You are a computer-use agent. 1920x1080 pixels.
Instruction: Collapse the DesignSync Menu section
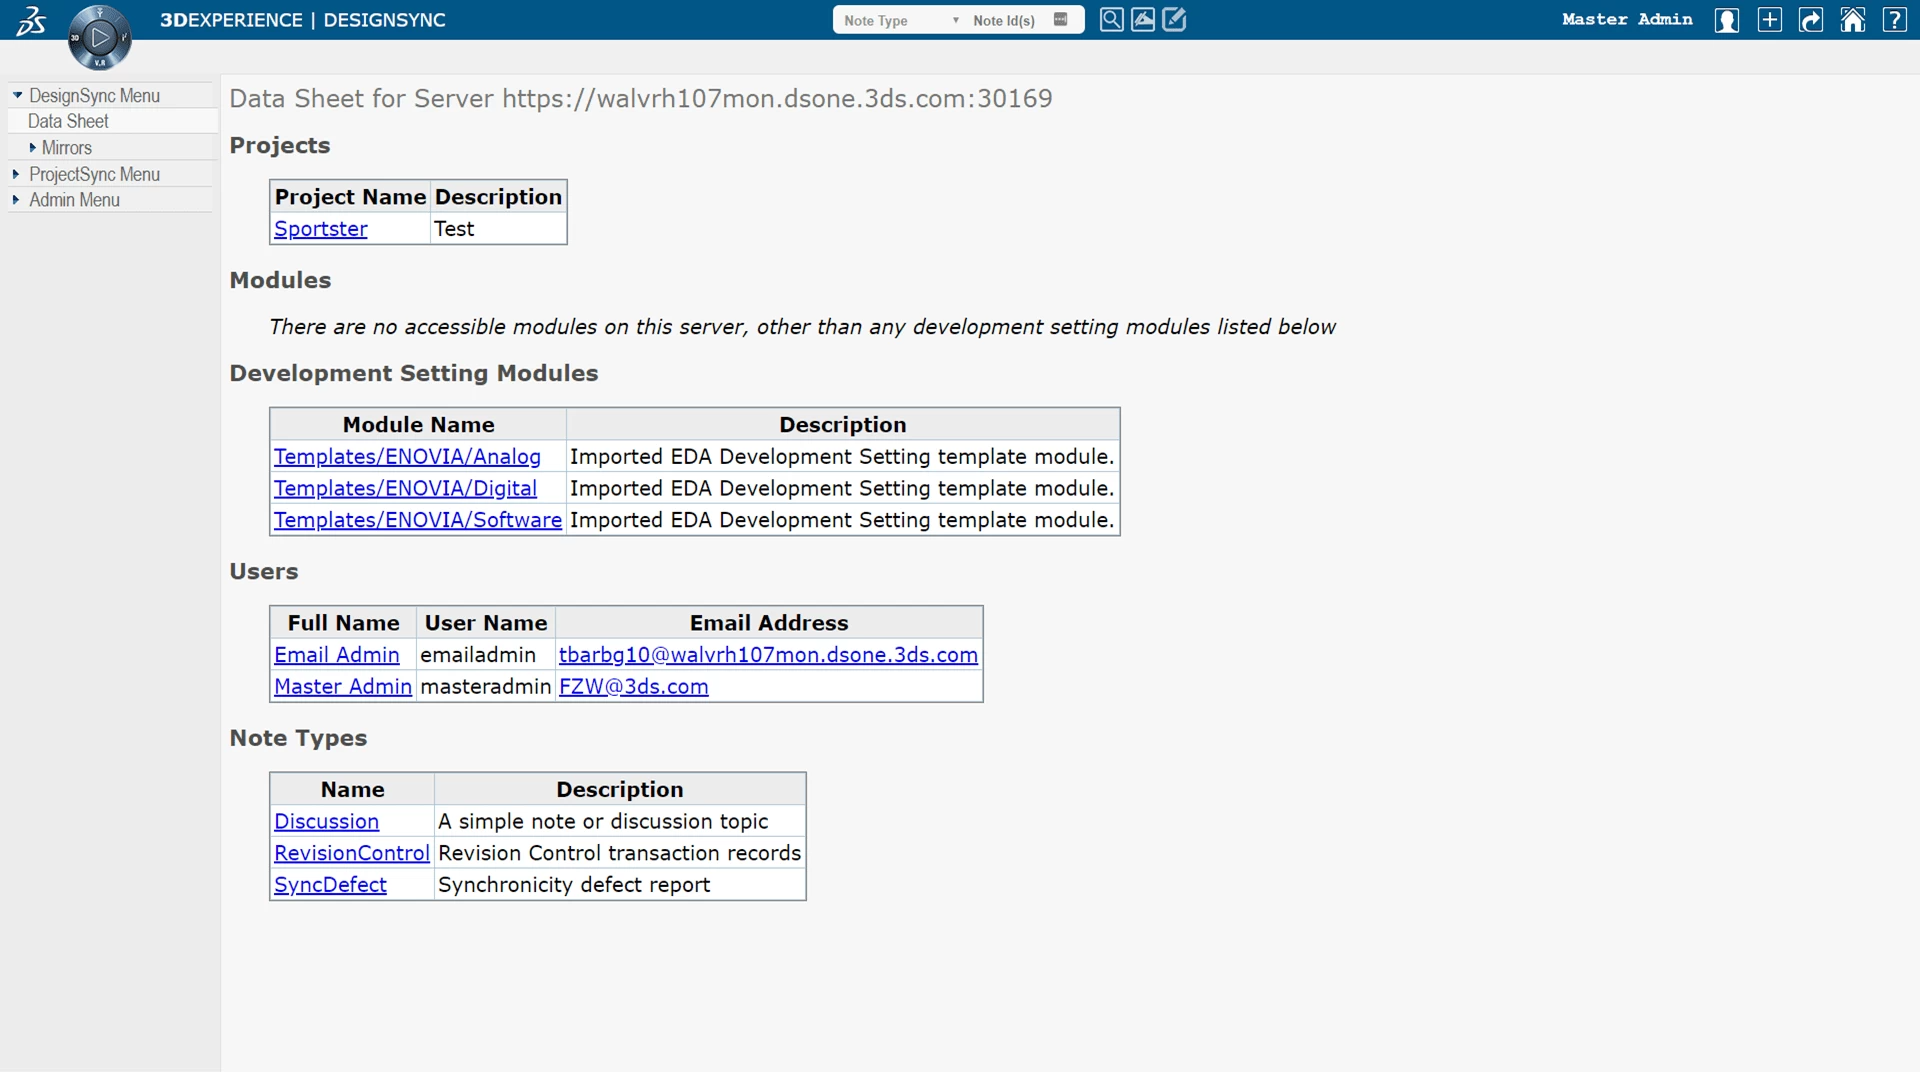pyautogui.click(x=18, y=95)
